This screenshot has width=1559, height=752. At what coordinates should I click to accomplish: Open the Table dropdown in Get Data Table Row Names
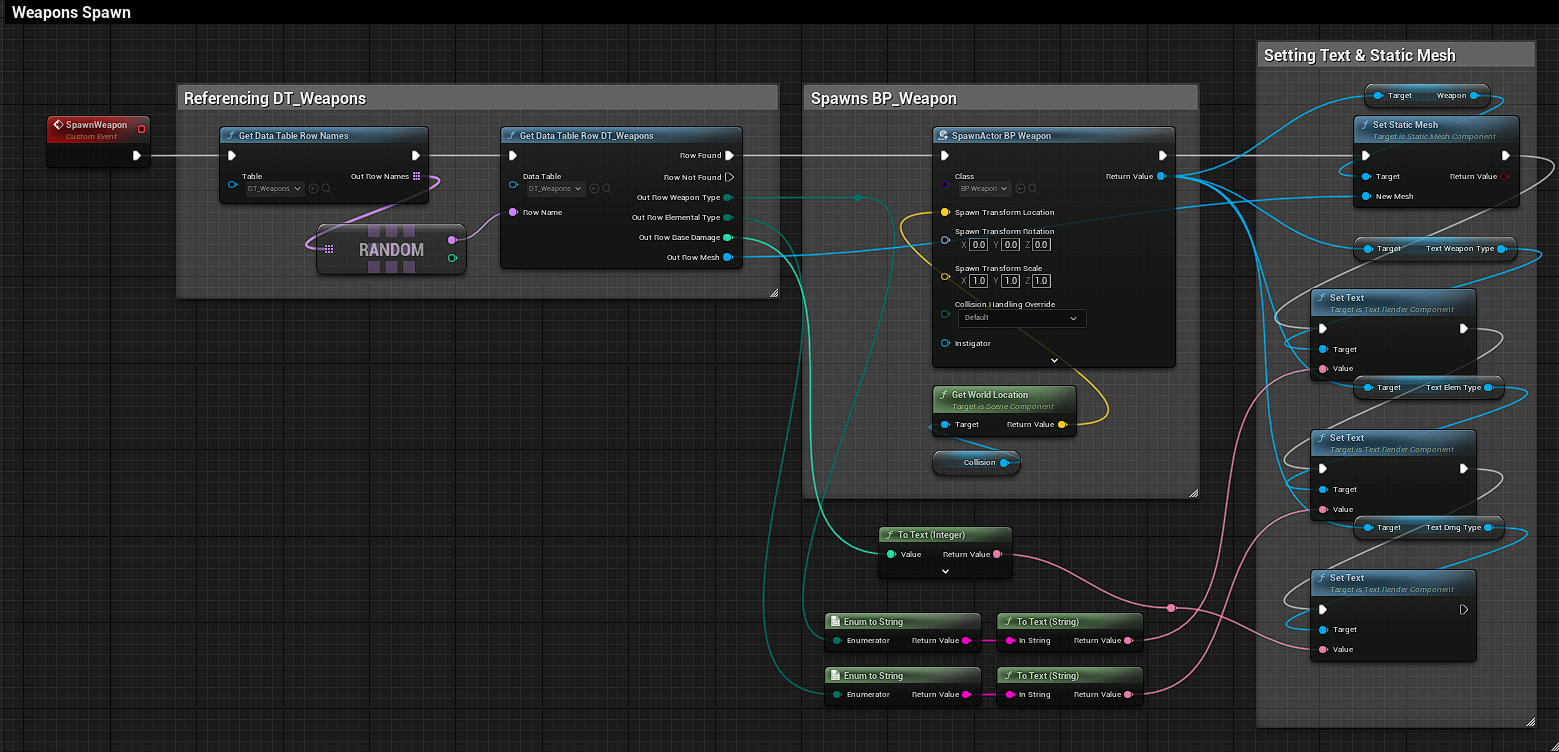[275, 188]
